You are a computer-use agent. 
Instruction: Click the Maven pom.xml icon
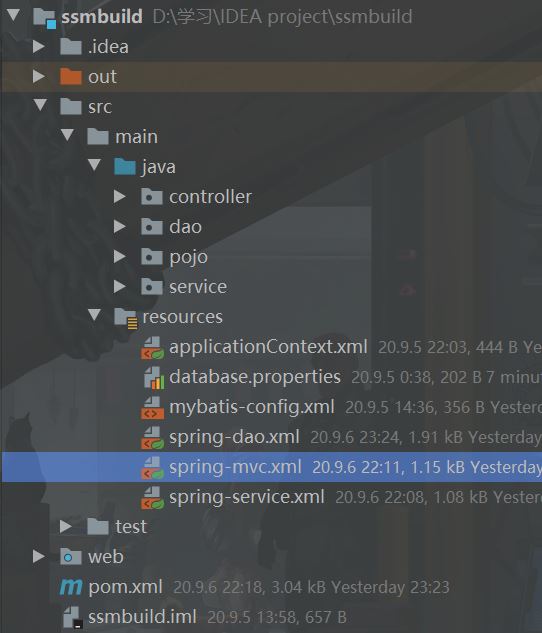(71, 587)
